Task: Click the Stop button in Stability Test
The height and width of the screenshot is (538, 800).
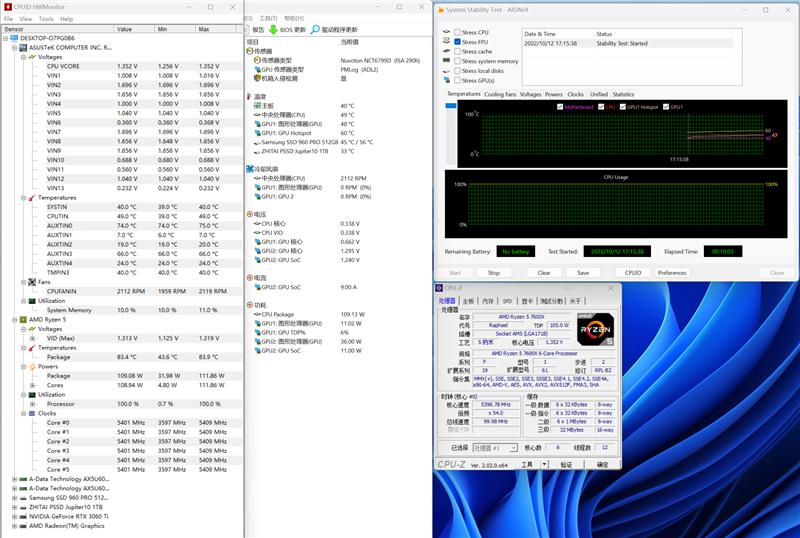Action: (x=493, y=273)
